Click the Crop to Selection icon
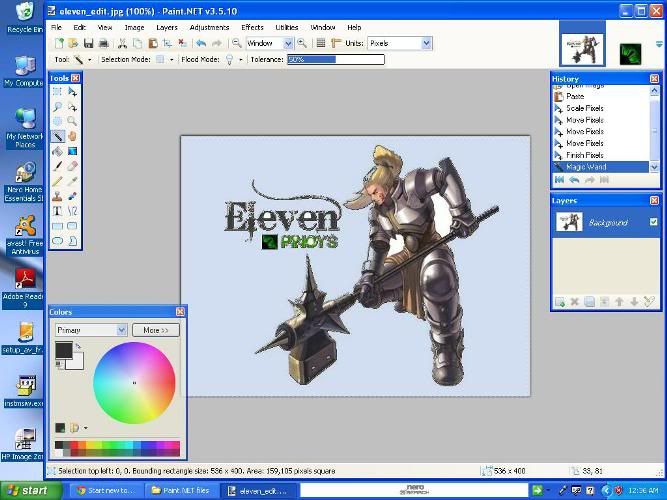Viewport: 667px width, 500px height. point(168,43)
